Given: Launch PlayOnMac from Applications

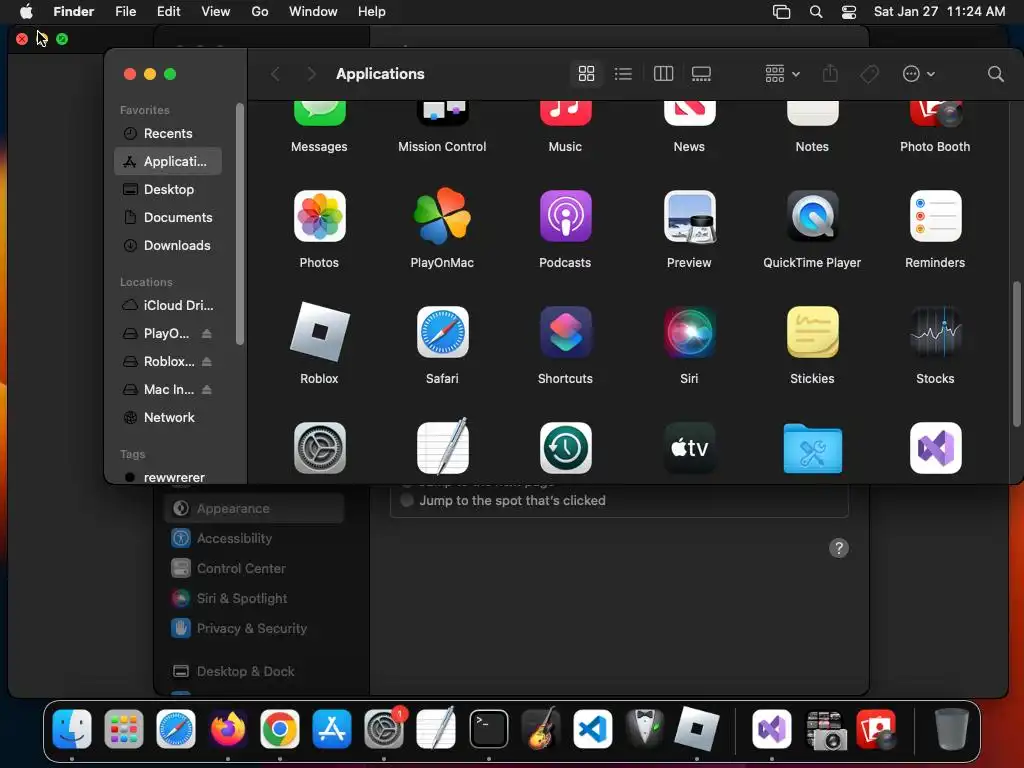Looking at the screenshot, I should [442, 216].
